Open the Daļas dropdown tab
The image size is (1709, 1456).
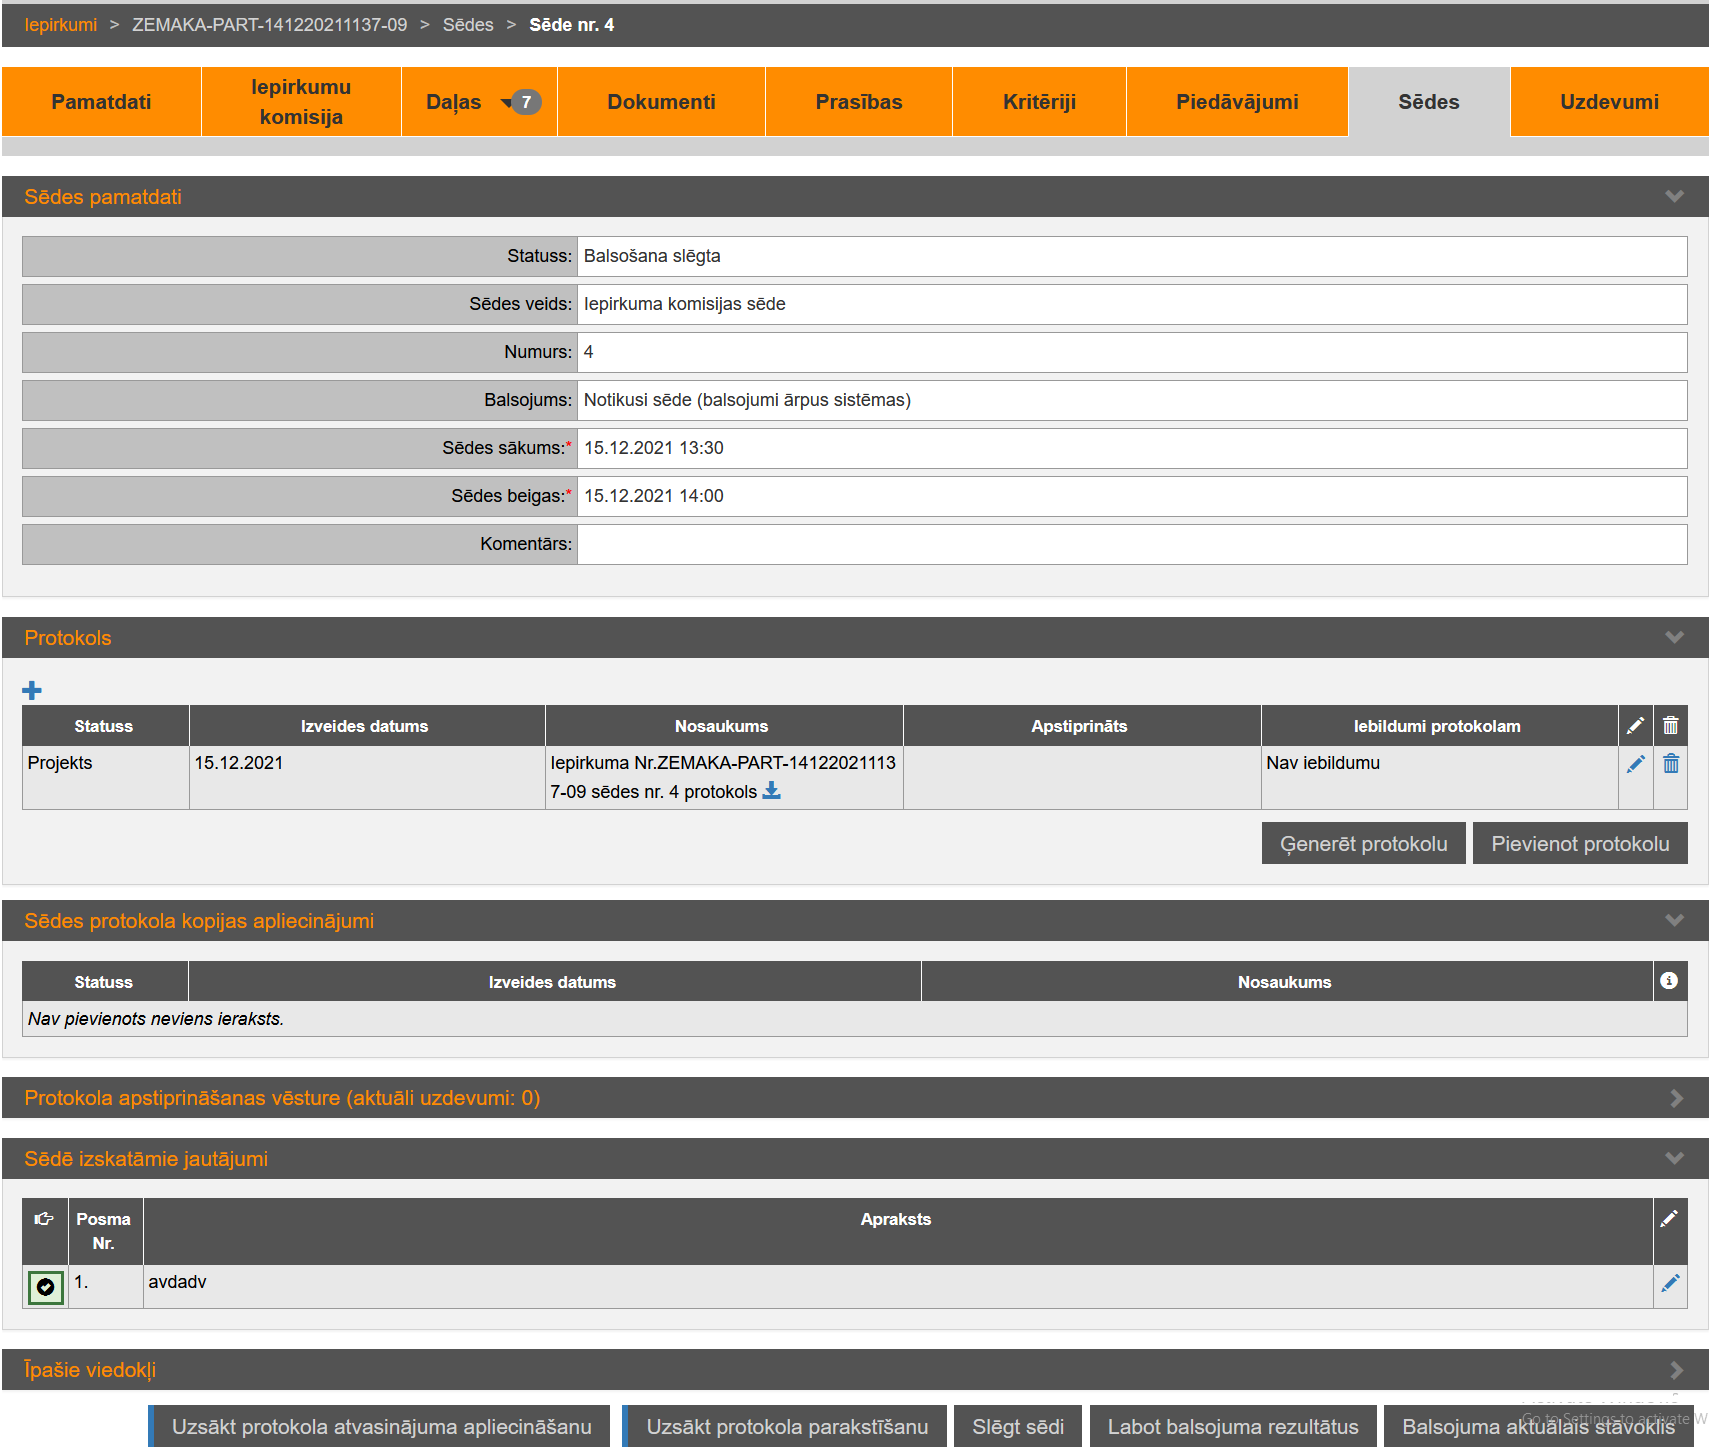pyautogui.click(x=479, y=102)
